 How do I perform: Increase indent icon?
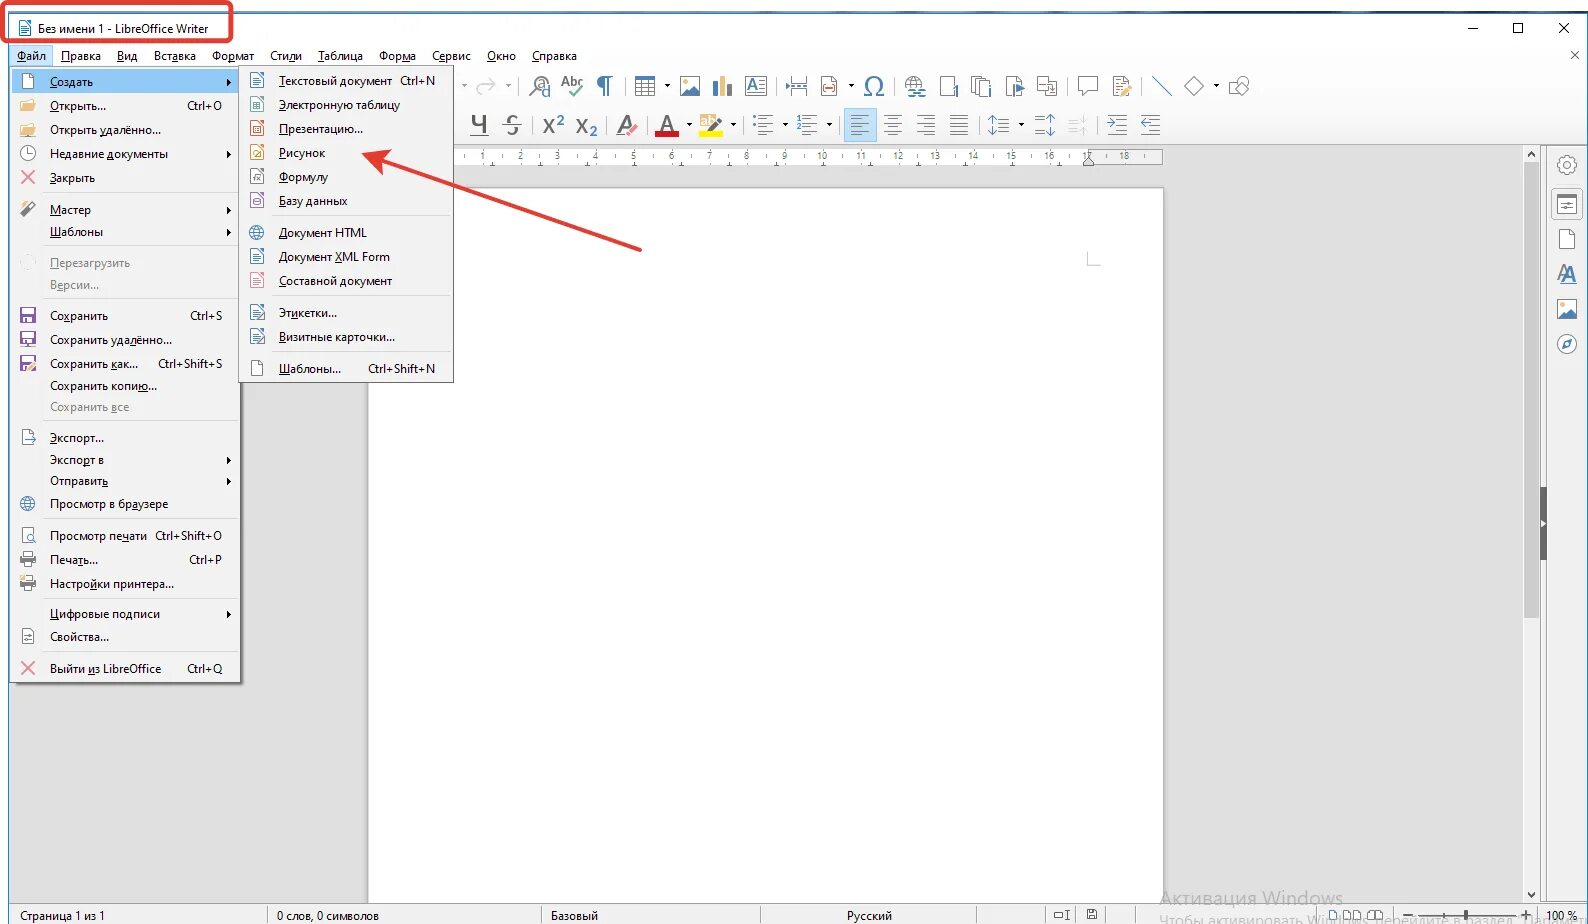1117,125
